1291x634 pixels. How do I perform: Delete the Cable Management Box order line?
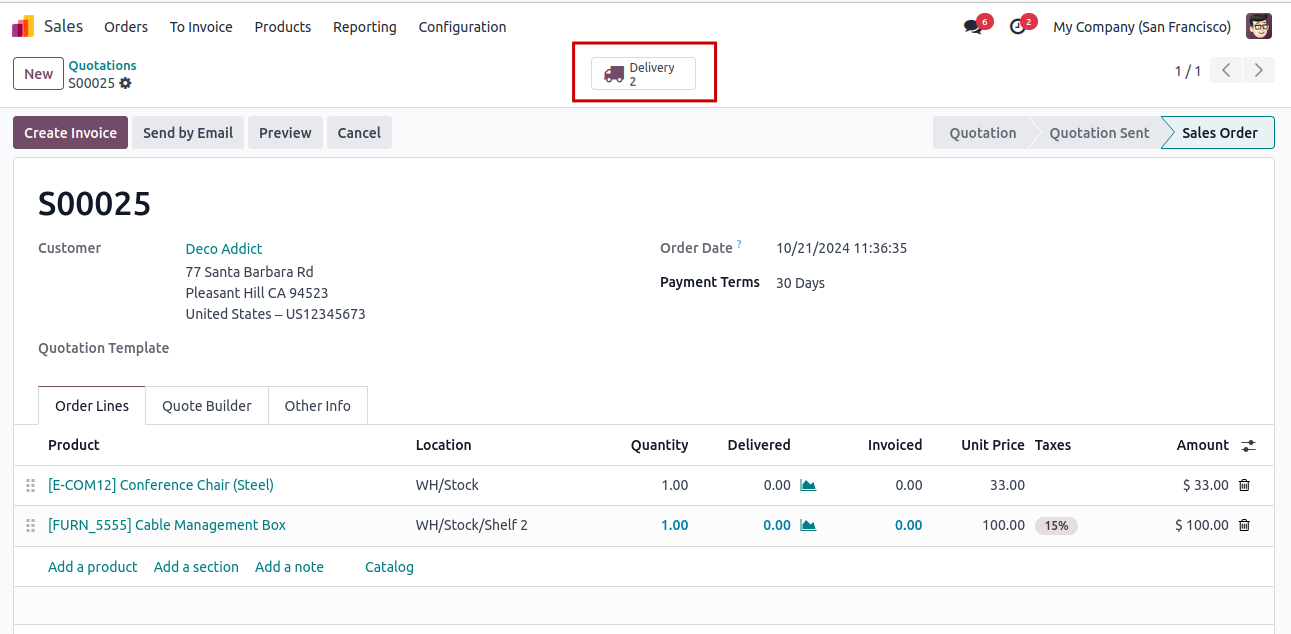[1244, 525]
